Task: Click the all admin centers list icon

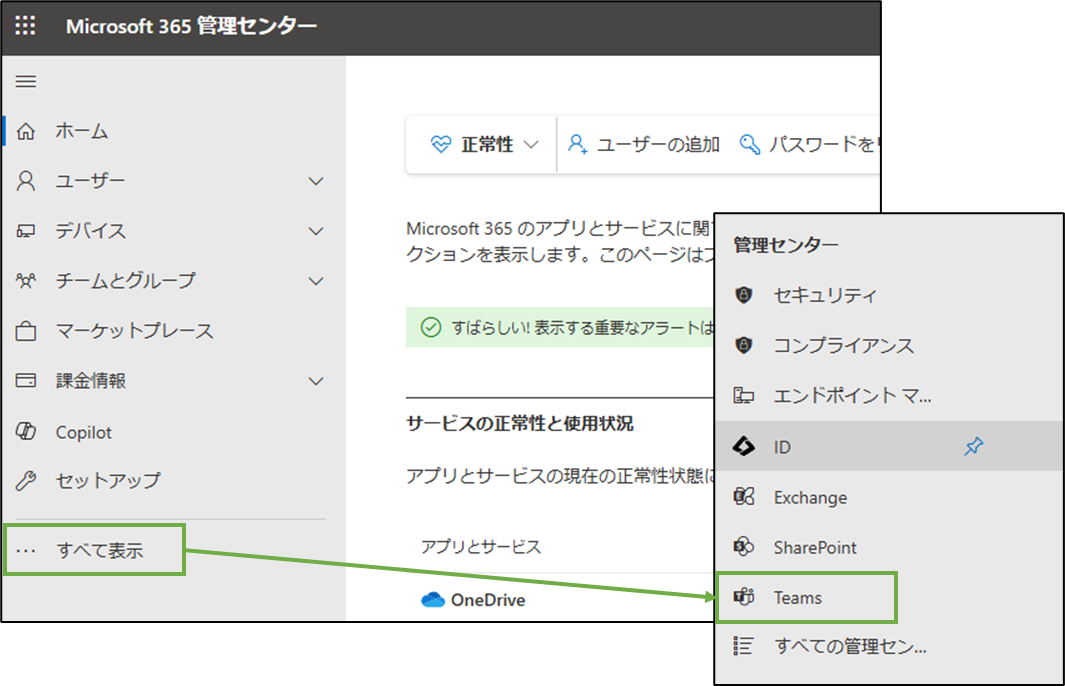Action: click(x=743, y=645)
